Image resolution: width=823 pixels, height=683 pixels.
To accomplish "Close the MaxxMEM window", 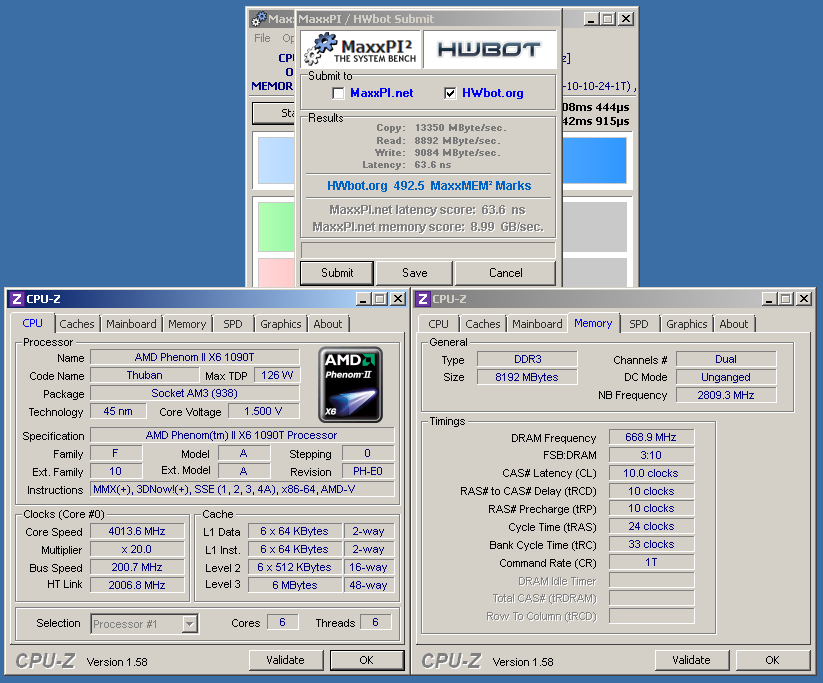I will pos(626,19).
